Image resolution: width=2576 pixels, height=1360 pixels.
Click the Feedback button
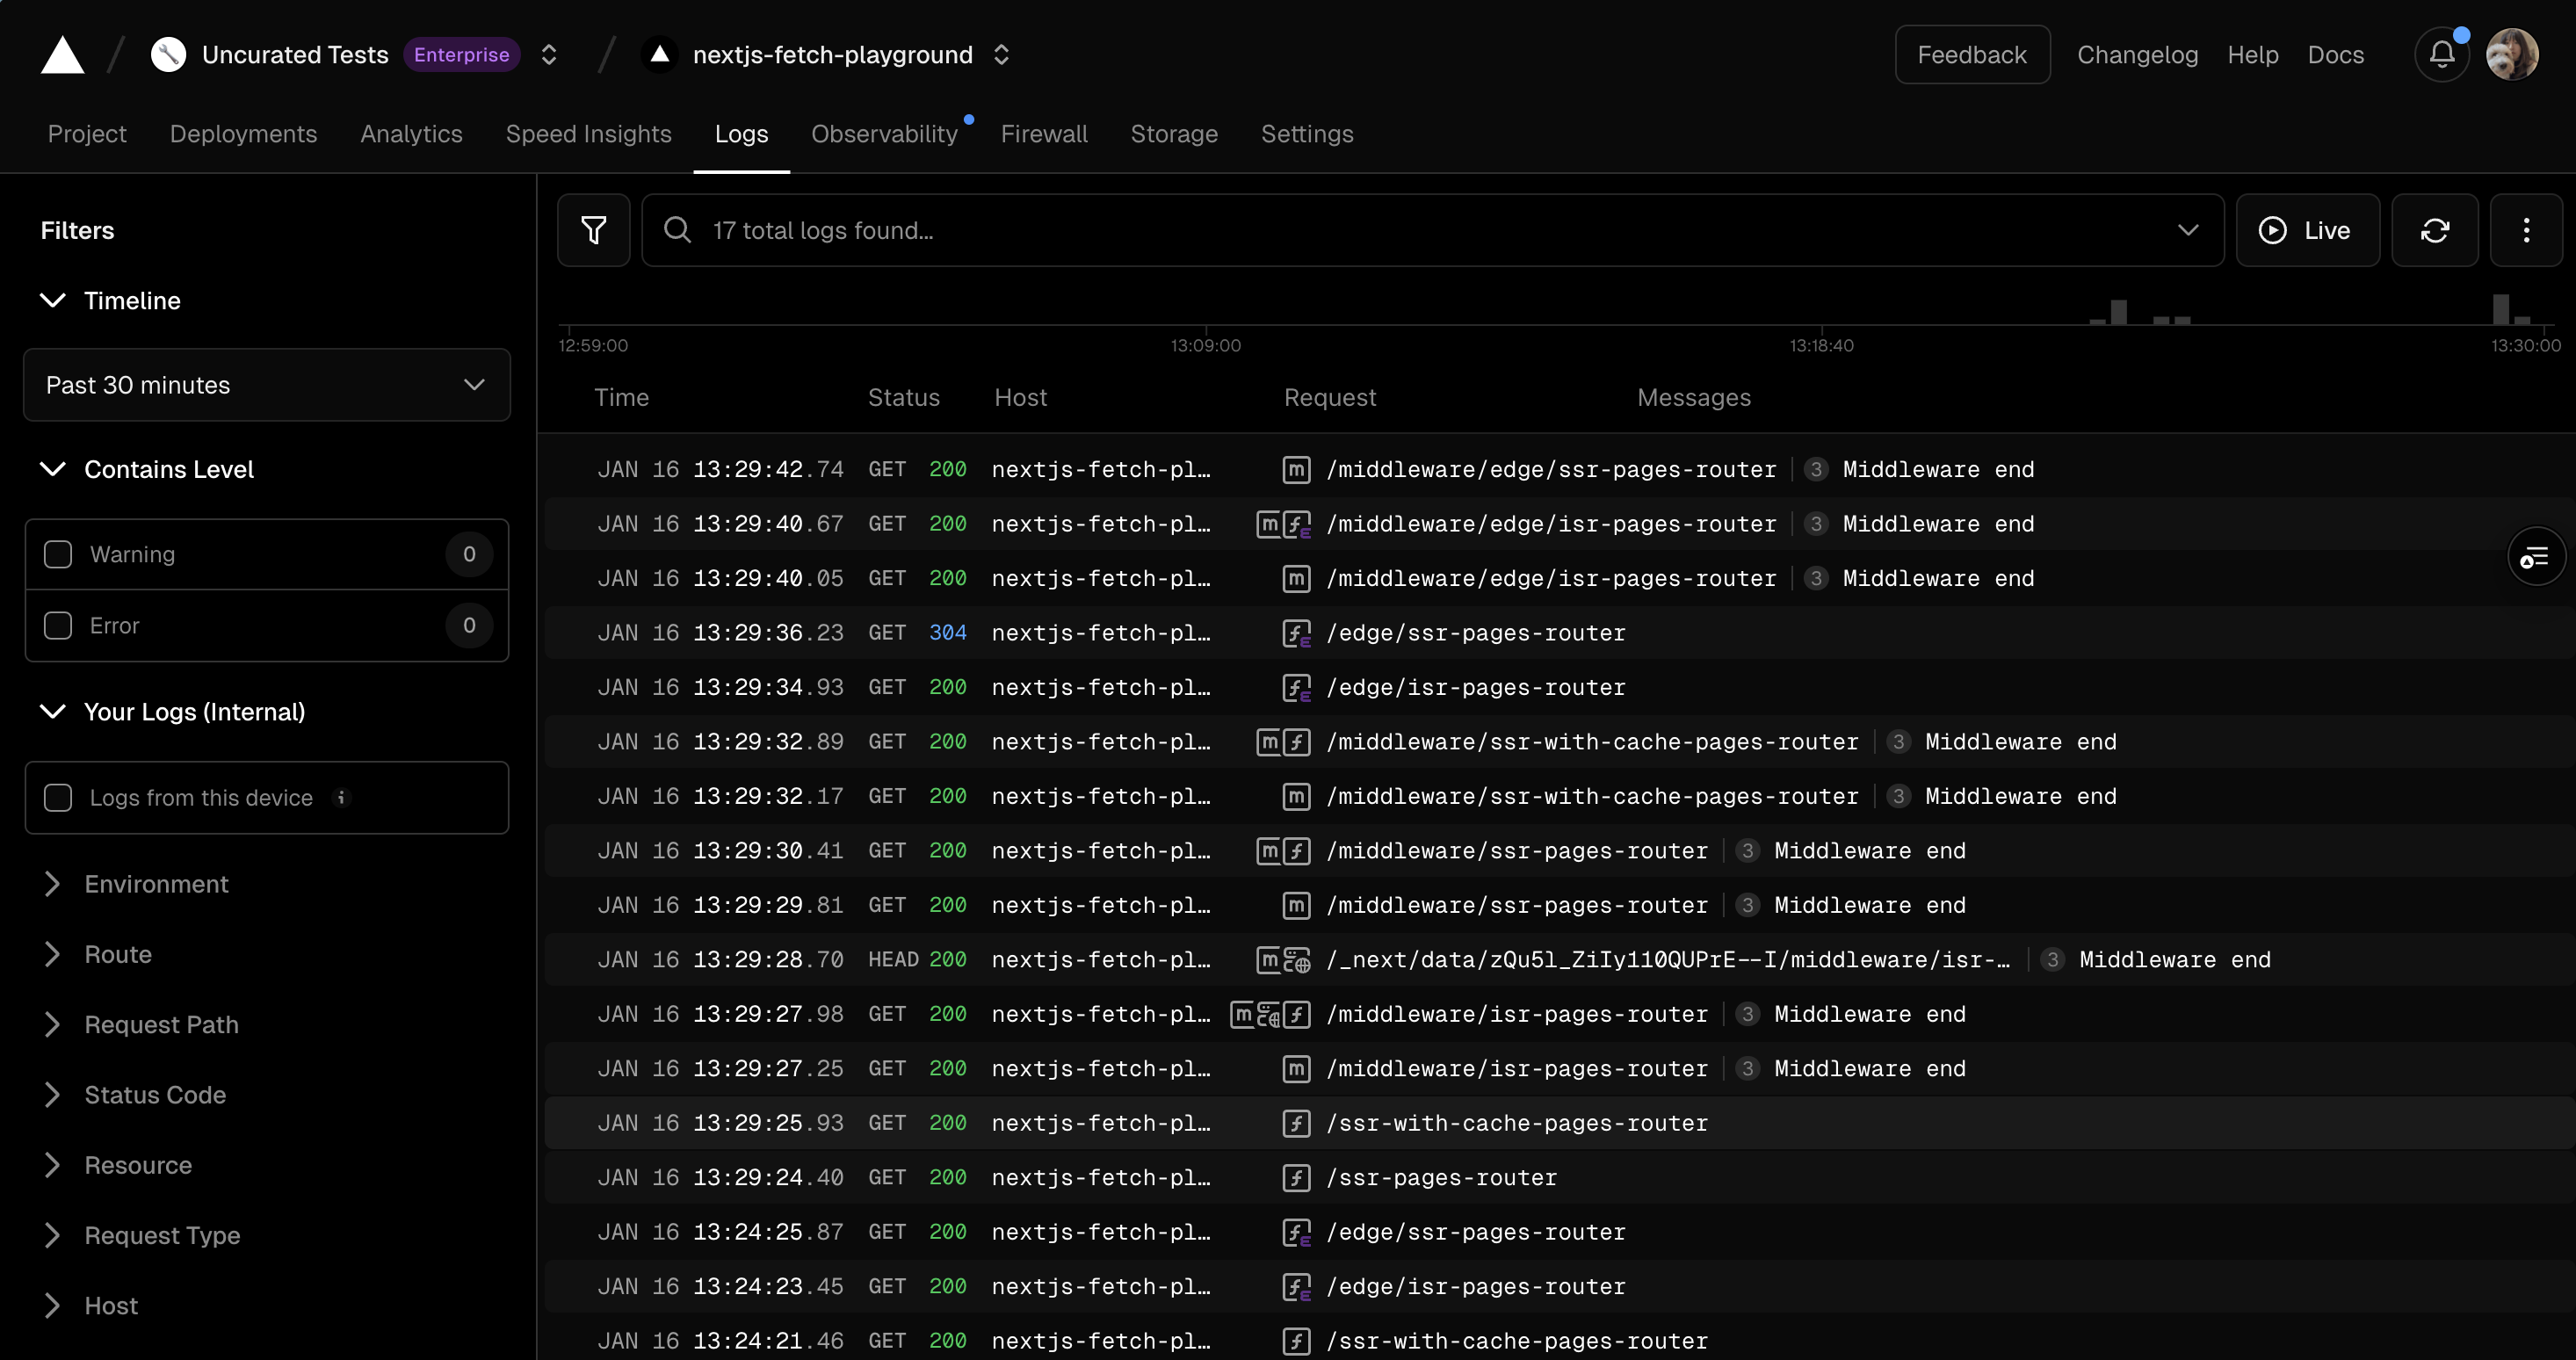(x=1972, y=55)
